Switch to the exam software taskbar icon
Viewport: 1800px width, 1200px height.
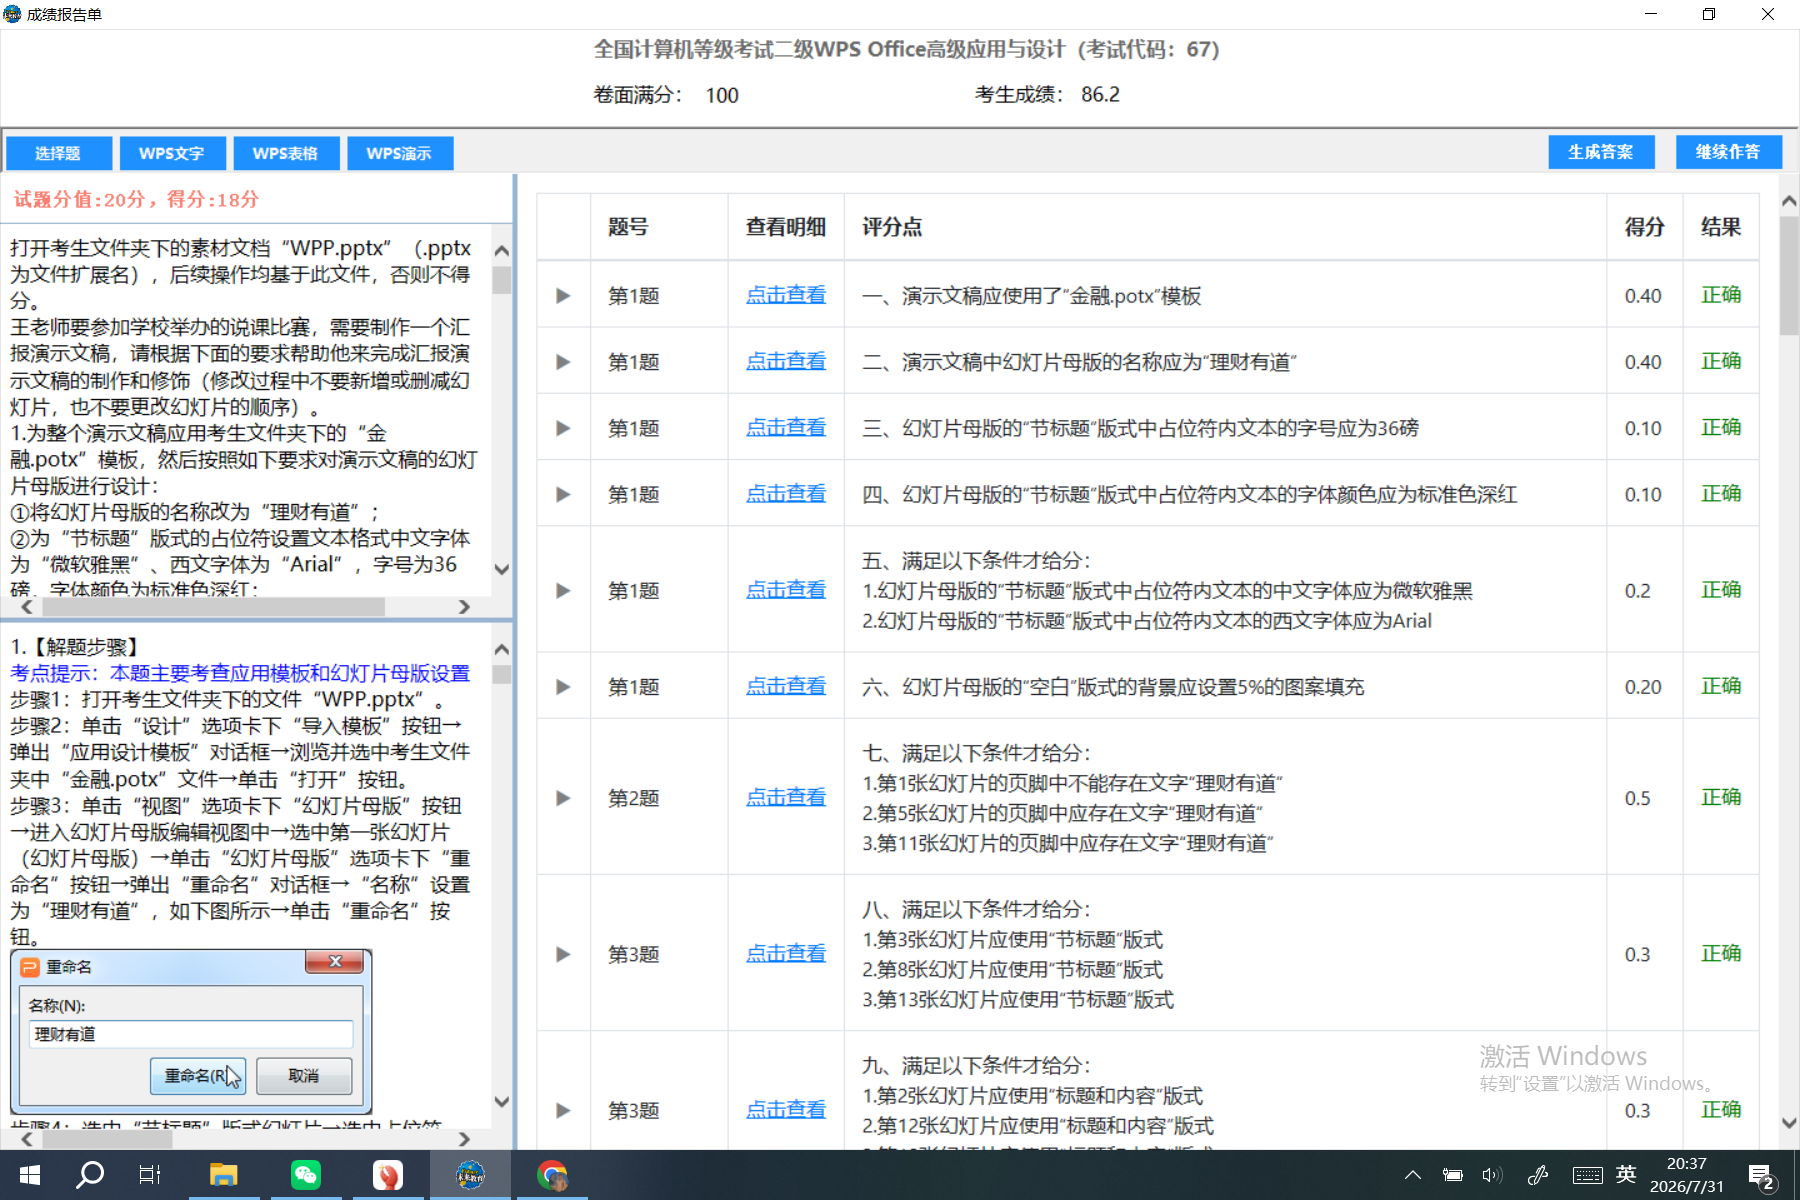470,1175
